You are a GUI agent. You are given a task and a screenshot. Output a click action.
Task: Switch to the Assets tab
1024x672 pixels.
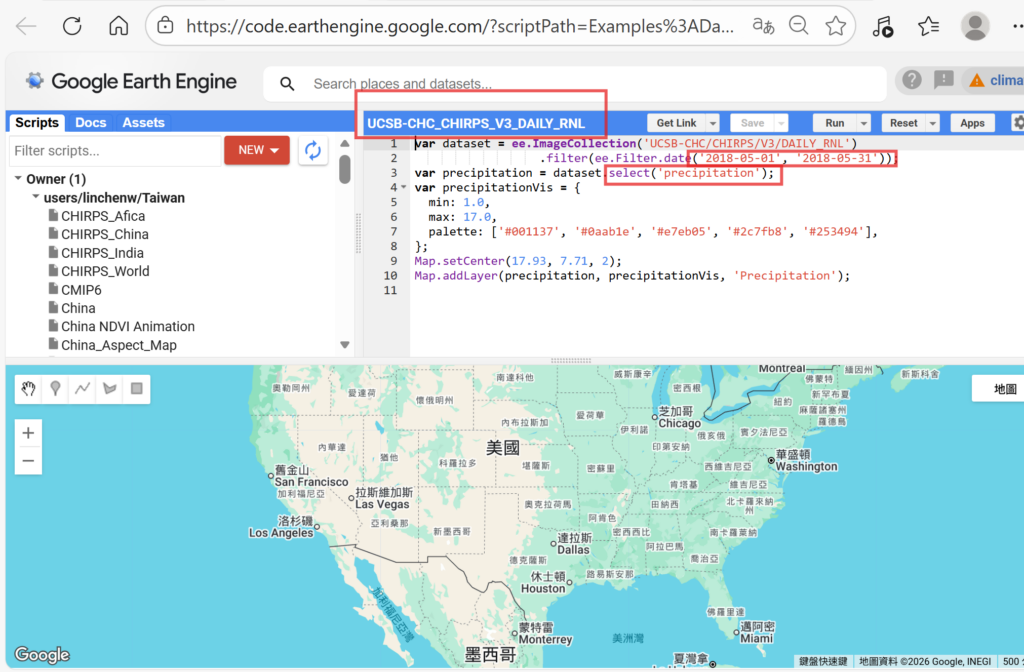tap(143, 122)
